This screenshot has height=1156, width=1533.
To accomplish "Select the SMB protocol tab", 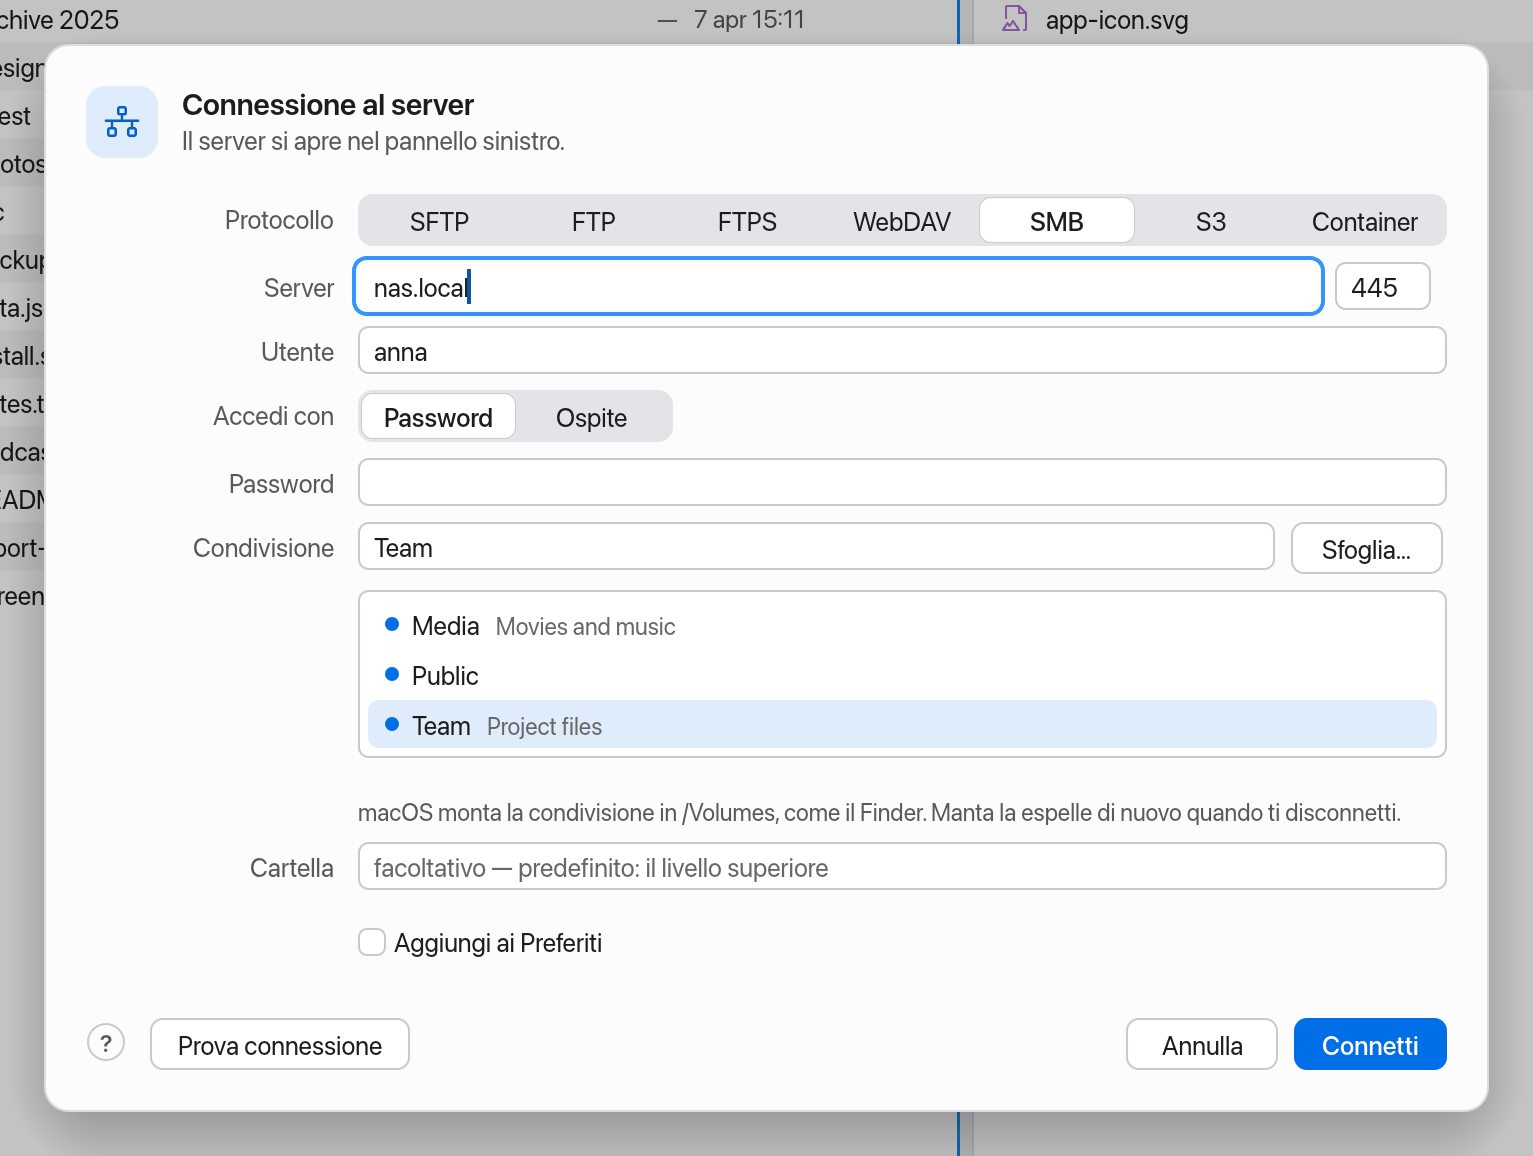I will pyautogui.click(x=1057, y=221).
